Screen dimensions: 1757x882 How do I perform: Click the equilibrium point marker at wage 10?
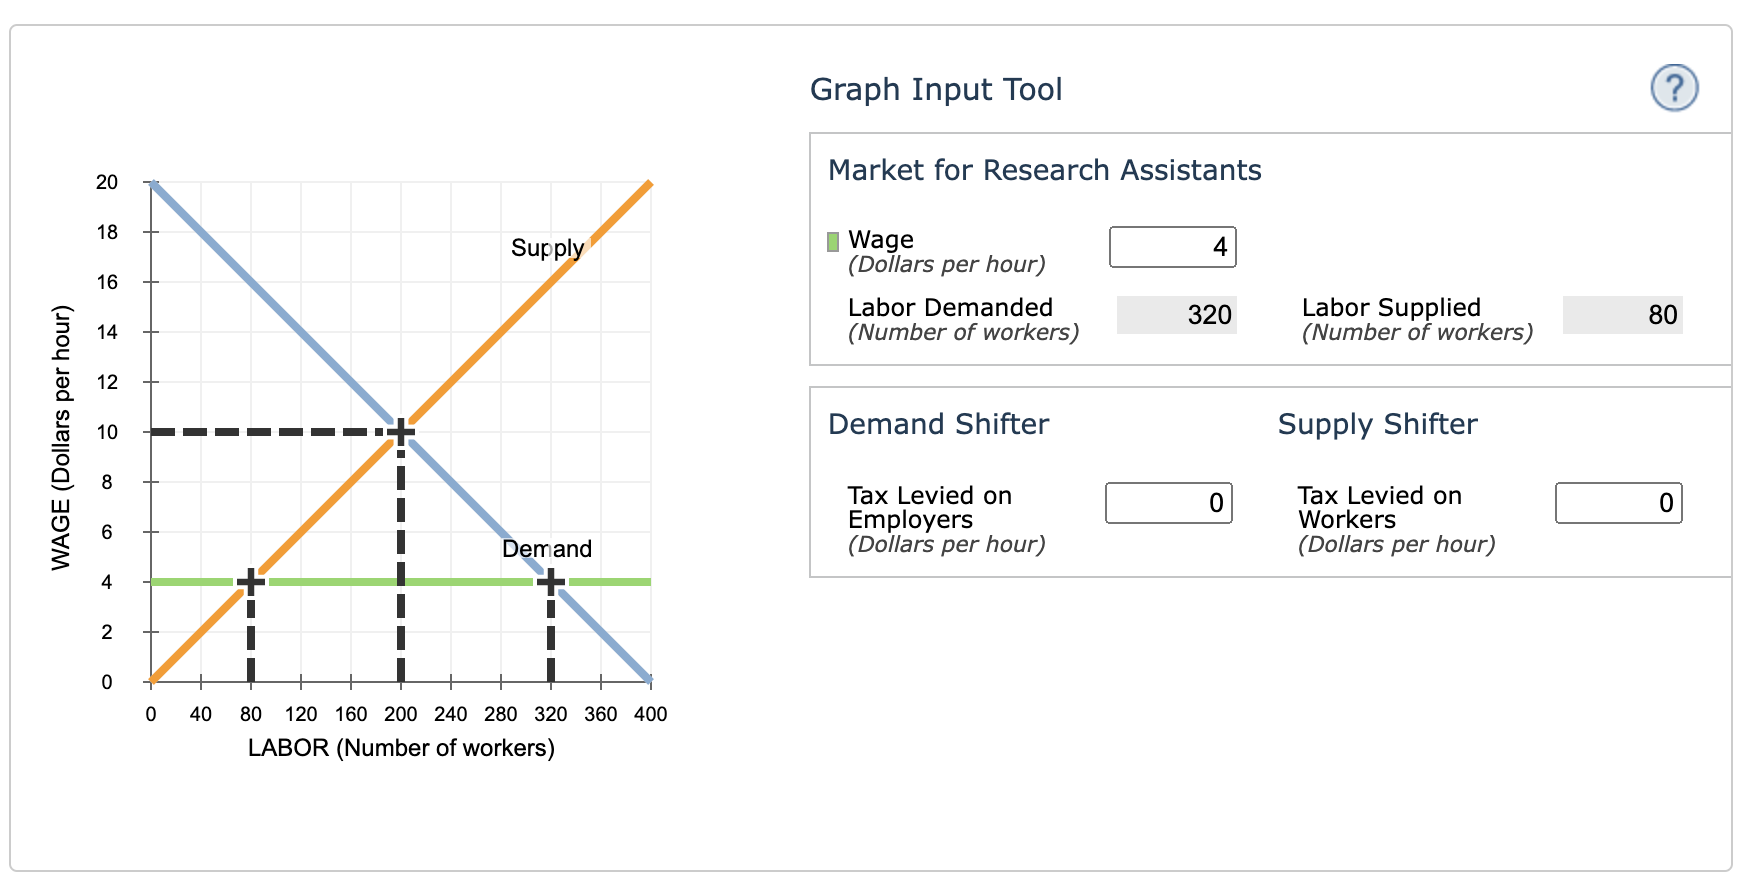point(400,431)
